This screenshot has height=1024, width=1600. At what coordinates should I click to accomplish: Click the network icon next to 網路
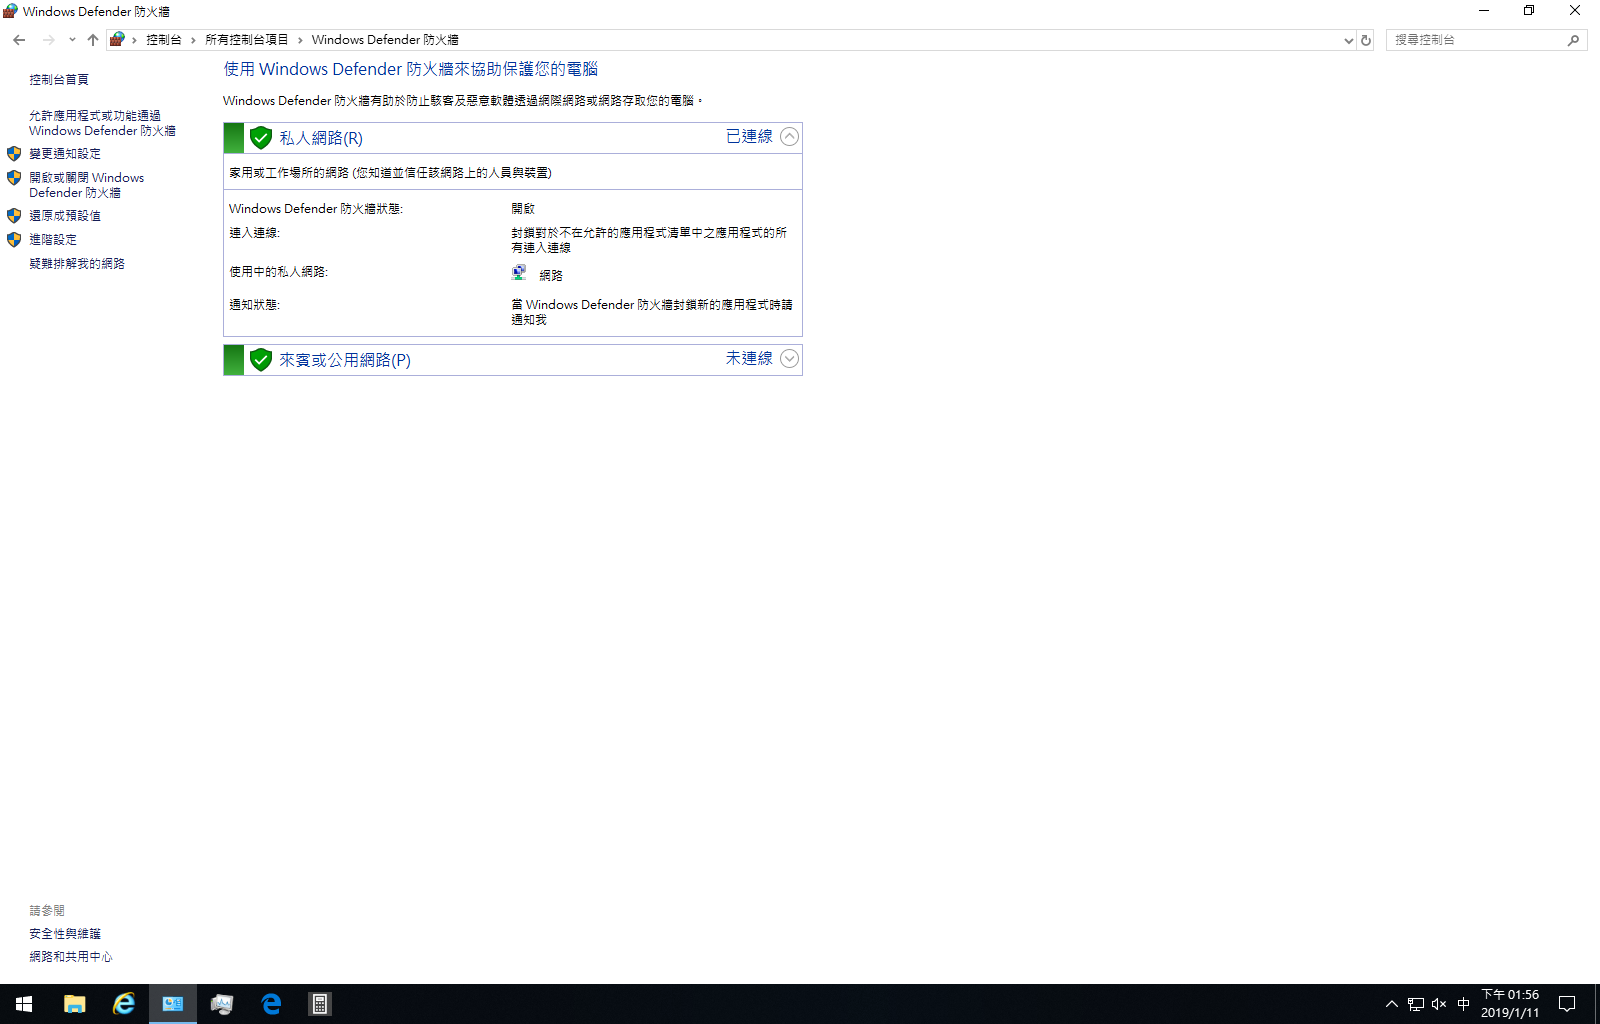pyautogui.click(x=519, y=273)
